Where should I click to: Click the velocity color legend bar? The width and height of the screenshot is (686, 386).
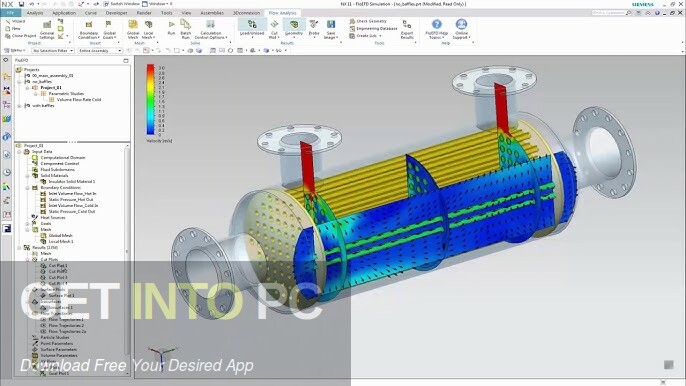[150, 99]
